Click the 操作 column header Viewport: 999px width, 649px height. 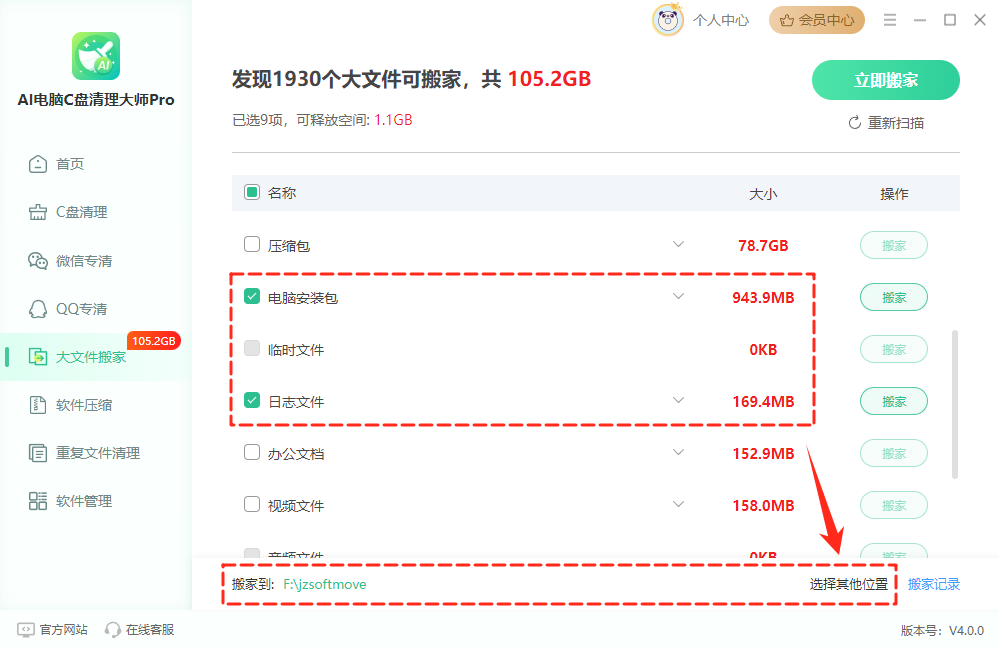pos(894,194)
